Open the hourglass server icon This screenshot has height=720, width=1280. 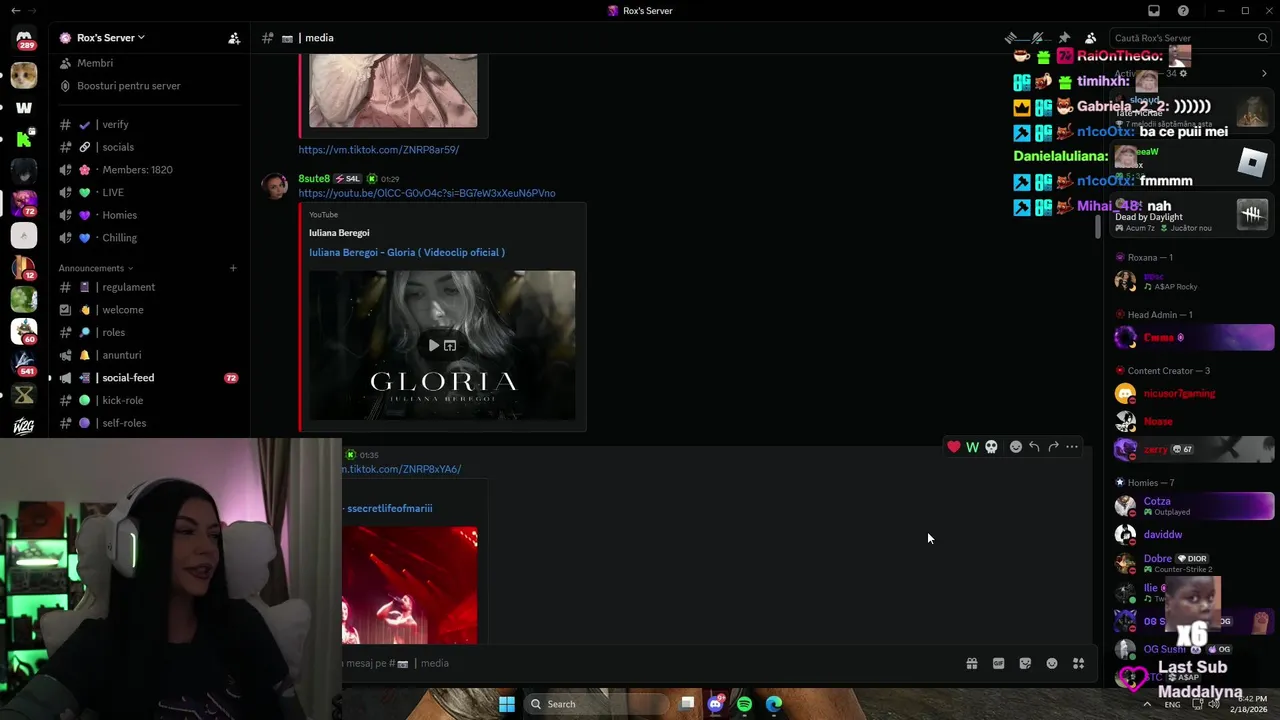coord(24,395)
